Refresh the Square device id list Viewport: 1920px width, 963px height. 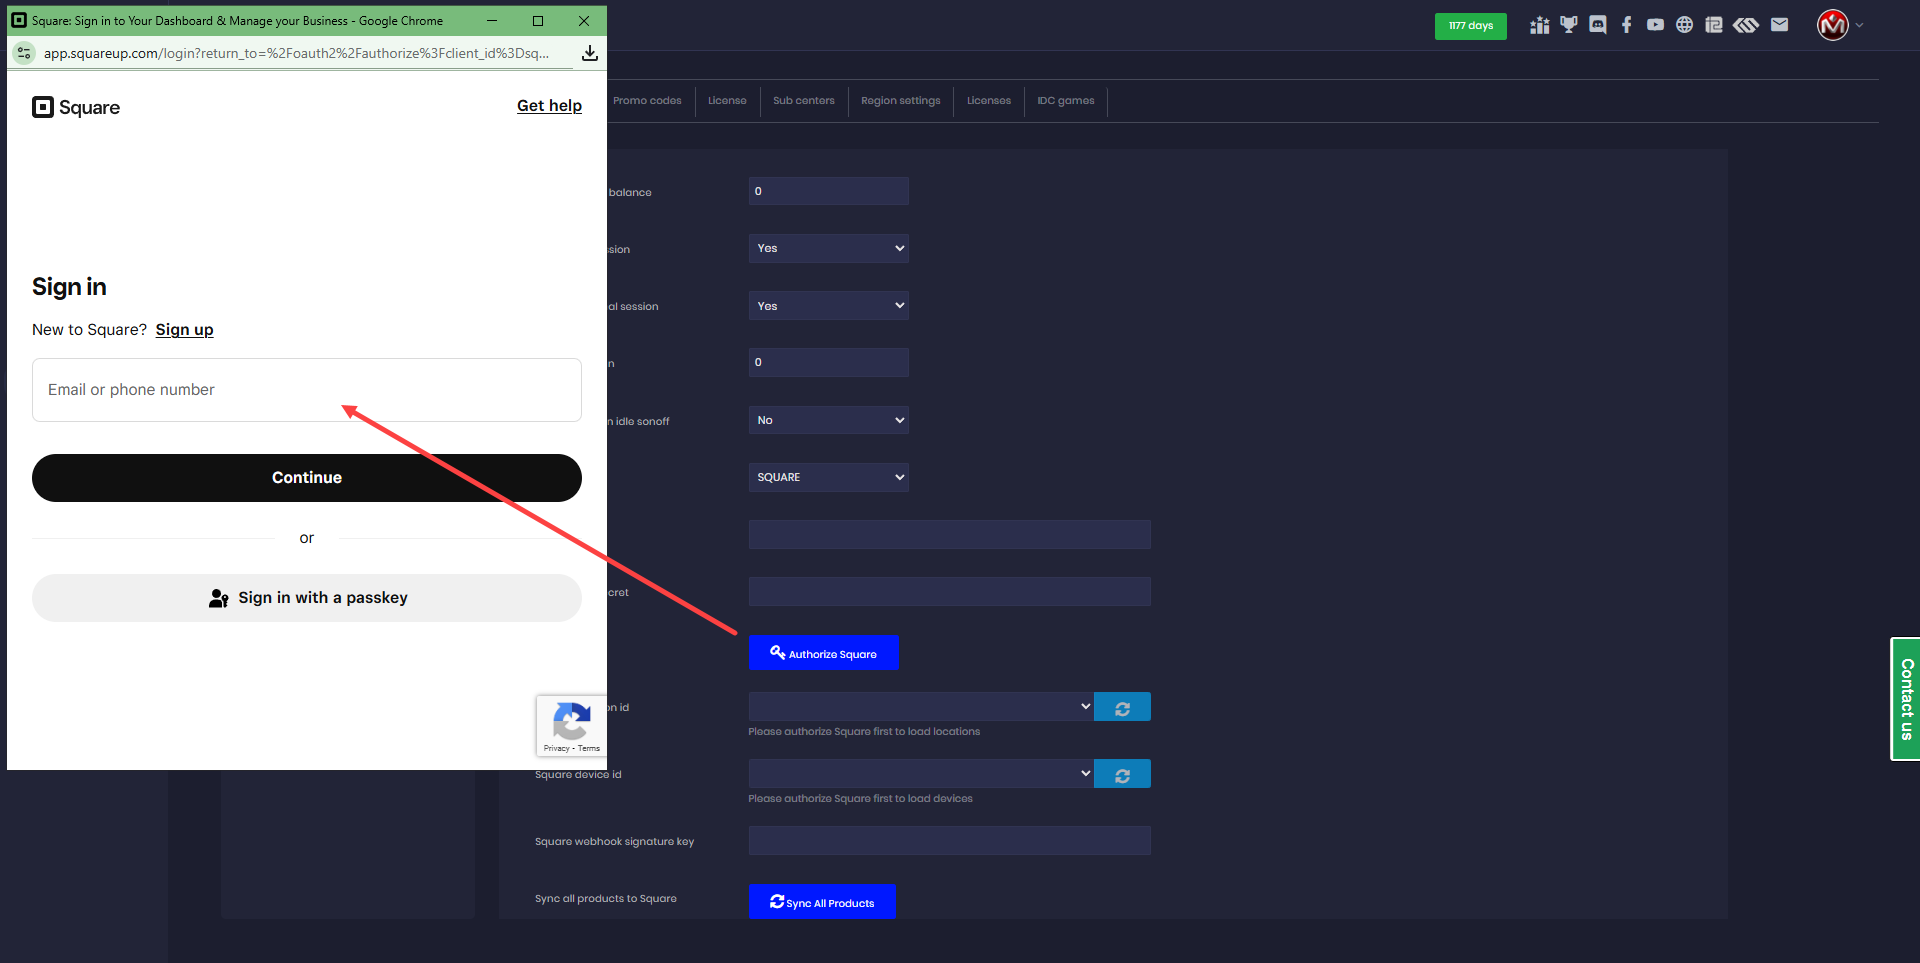(x=1122, y=775)
